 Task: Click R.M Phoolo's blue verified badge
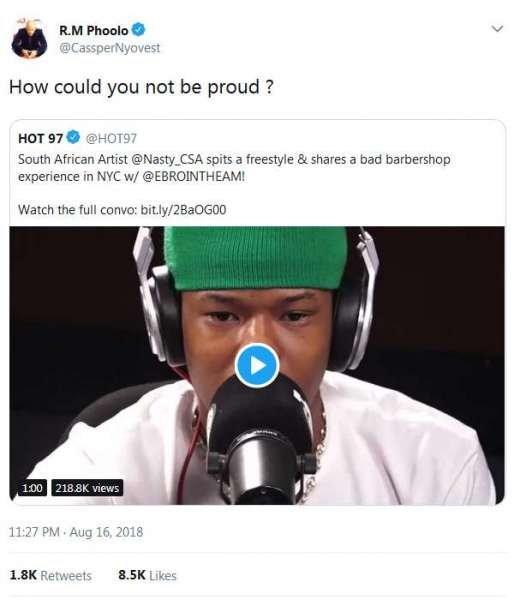[139, 29]
